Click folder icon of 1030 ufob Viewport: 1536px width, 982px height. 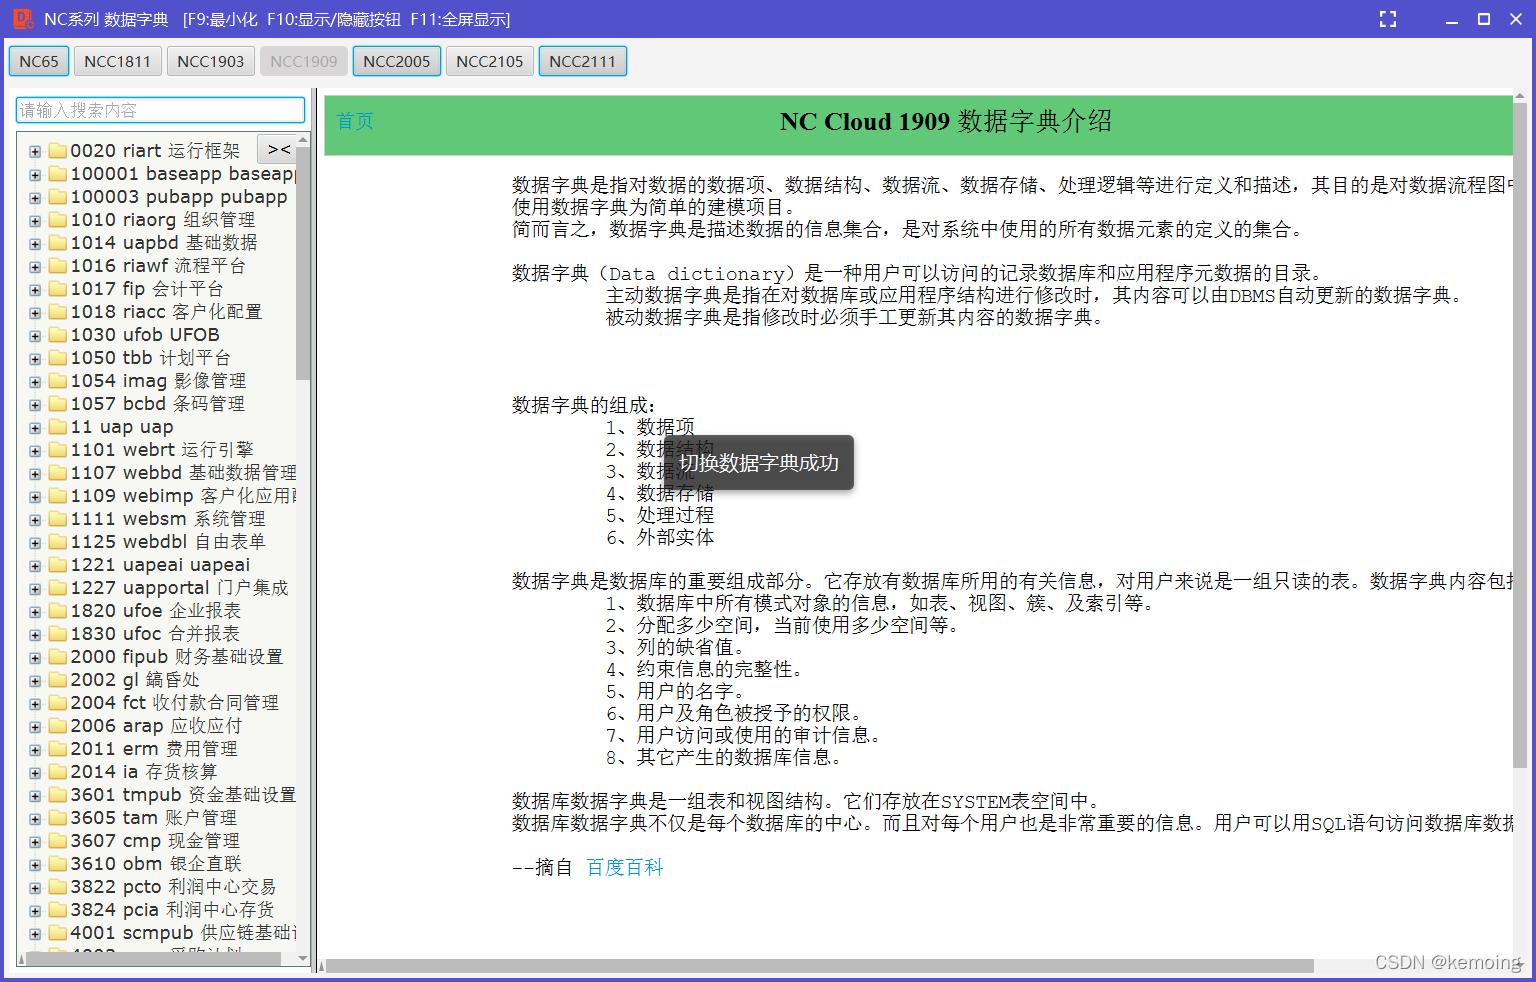(58, 335)
